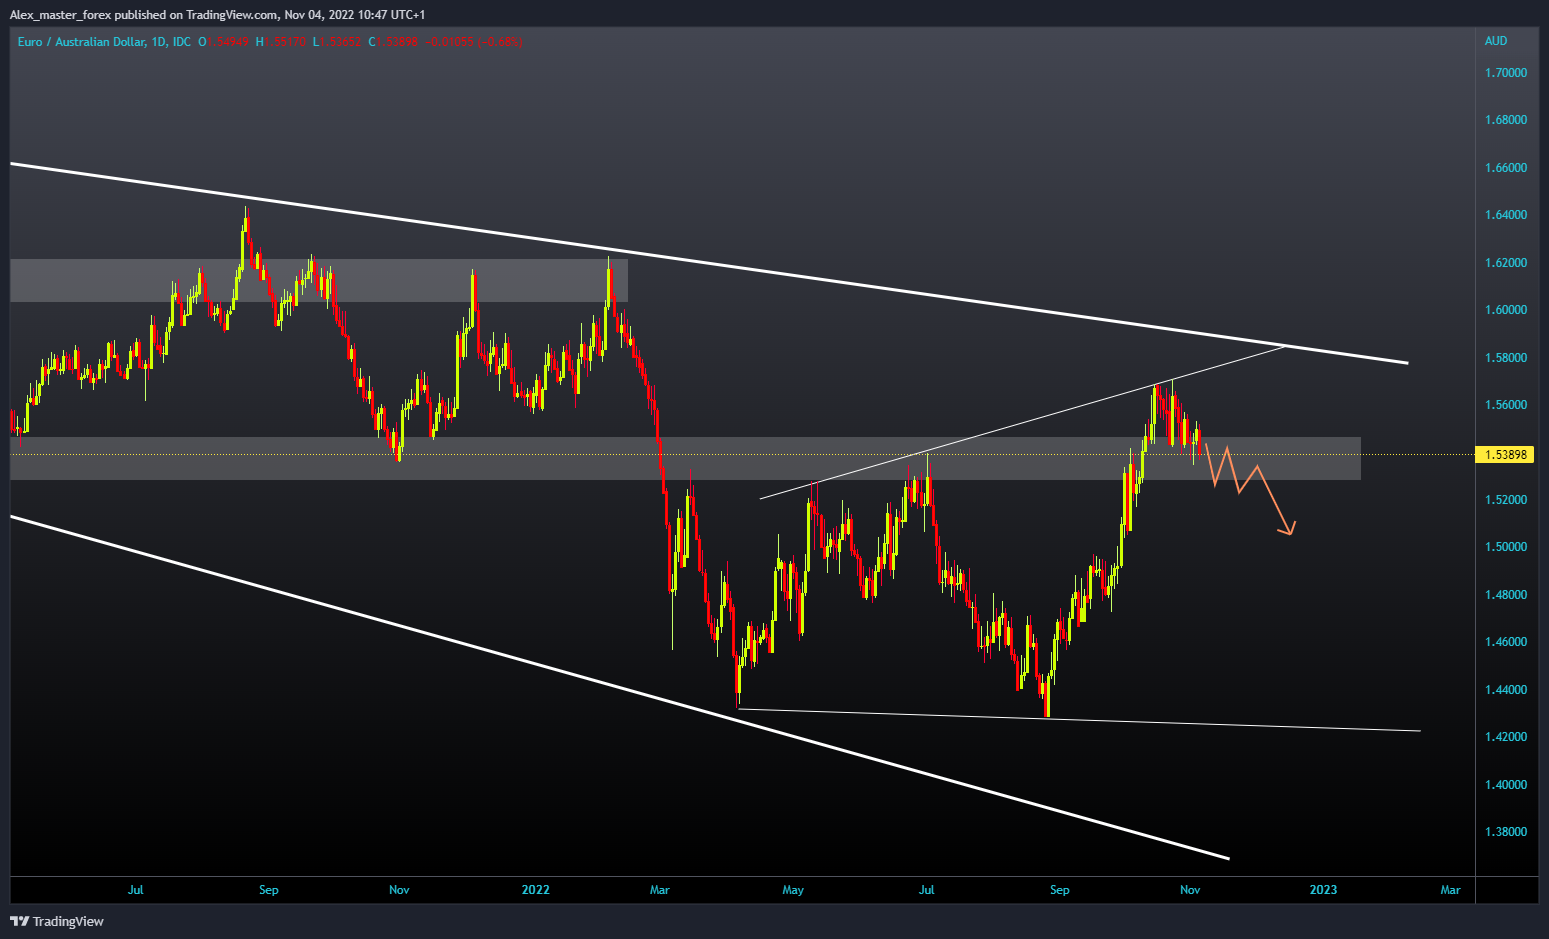This screenshot has height=939, width=1549.
Task: Click the Nov label just left of 2022 on the time axis
Action: pyautogui.click(x=399, y=890)
